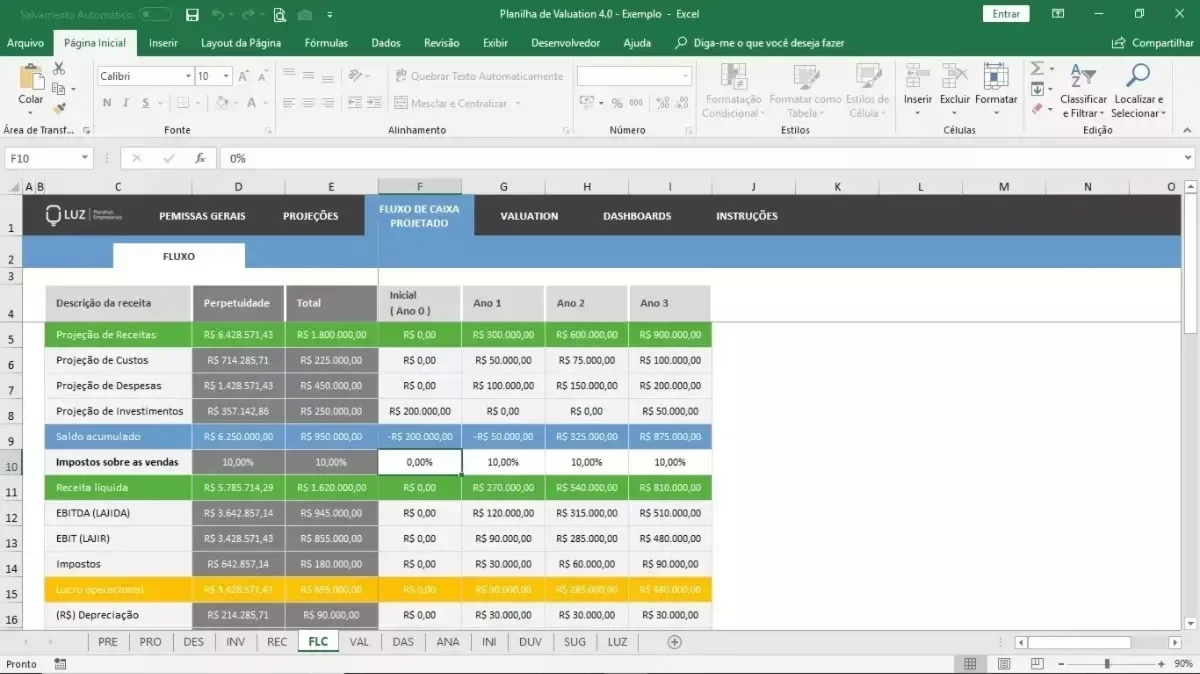The image size is (1200, 674).
Task: Click the Entrar sign-in button
Action: (x=1007, y=14)
